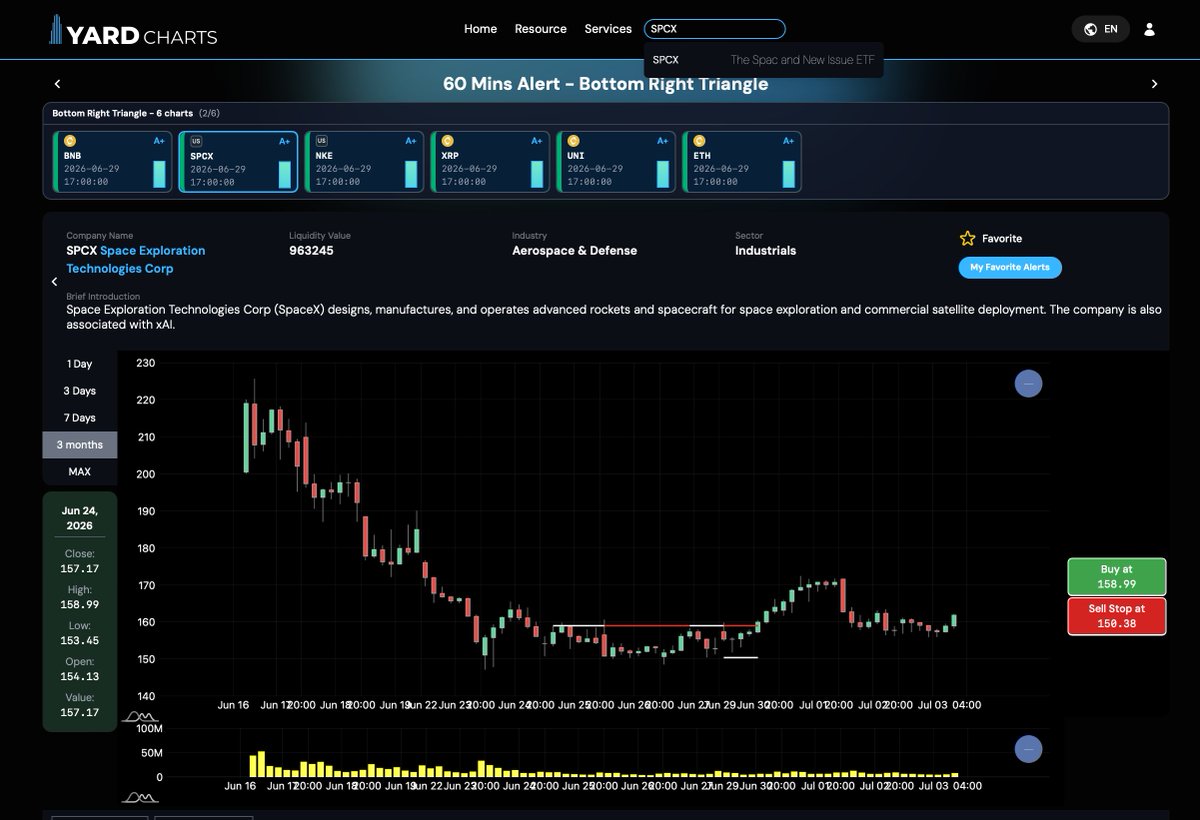The image size is (1200, 820).
Task: Open the EN language selector
Action: coord(1100,29)
